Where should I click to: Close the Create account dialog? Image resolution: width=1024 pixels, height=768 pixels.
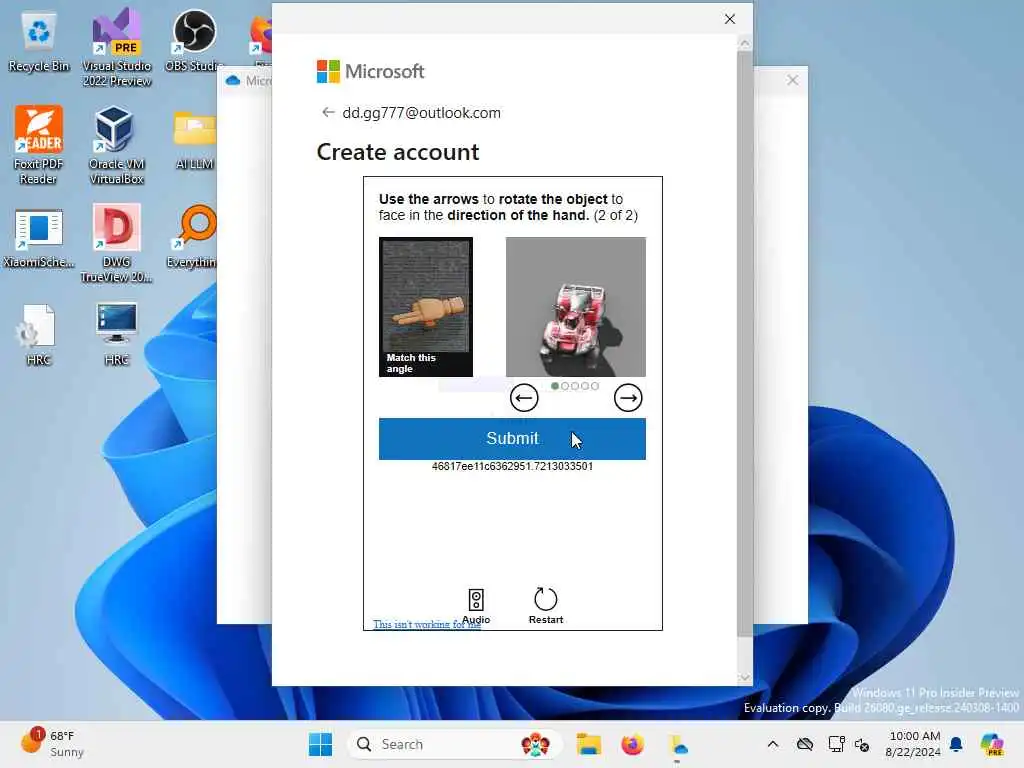(x=730, y=19)
